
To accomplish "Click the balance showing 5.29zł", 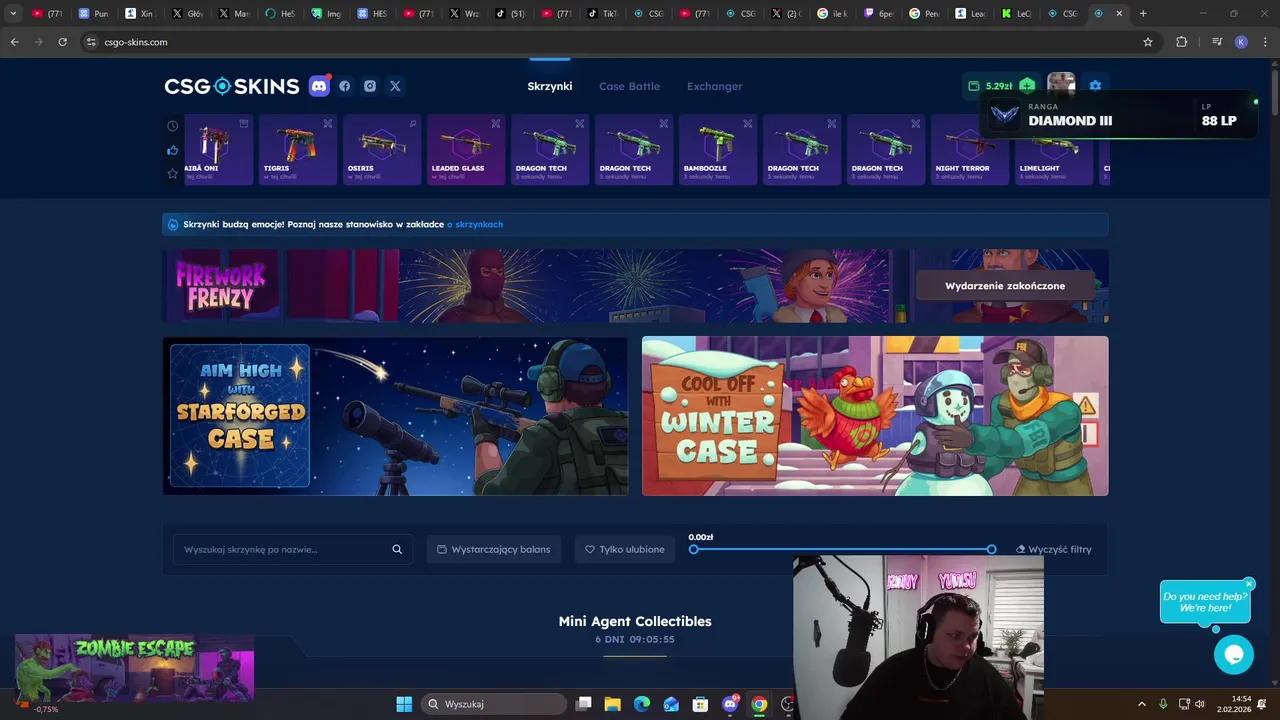I will click(999, 86).
